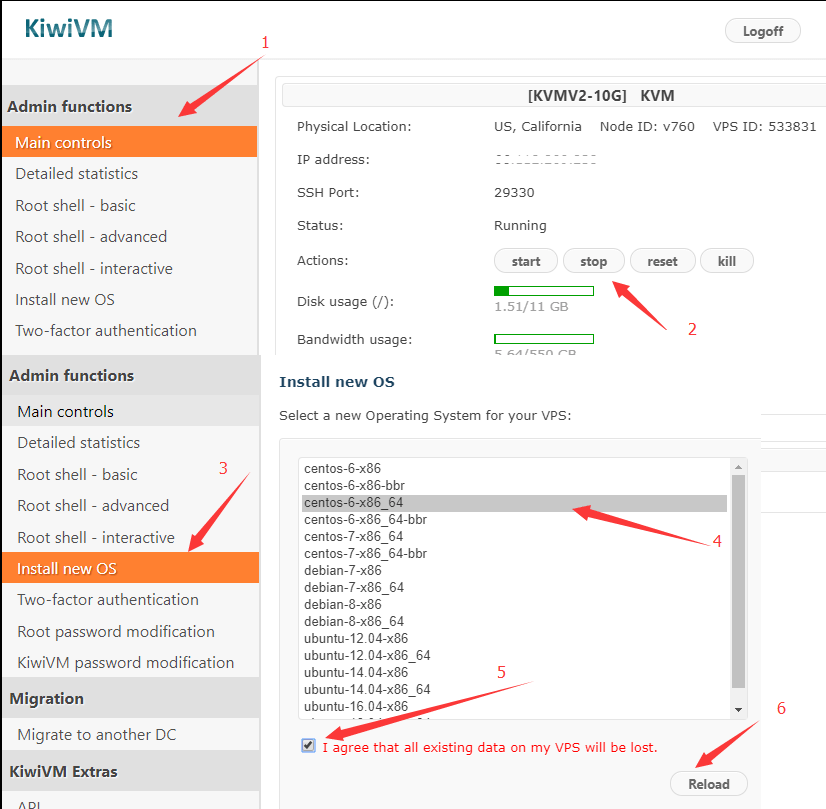Select debian-7-x86_64 in the OS list
826x809 pixels.
(x=514, y=587)
